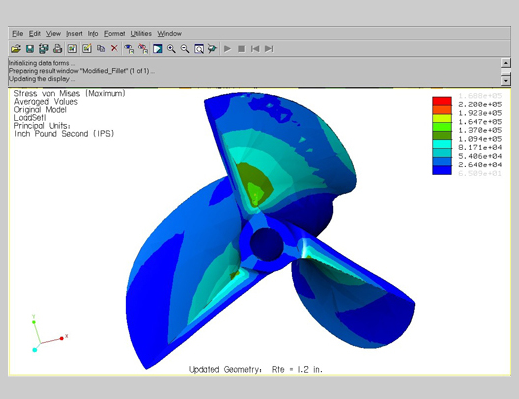Click the Save All icon
Viewport: 519px width, 399px height.
point(43,49)
